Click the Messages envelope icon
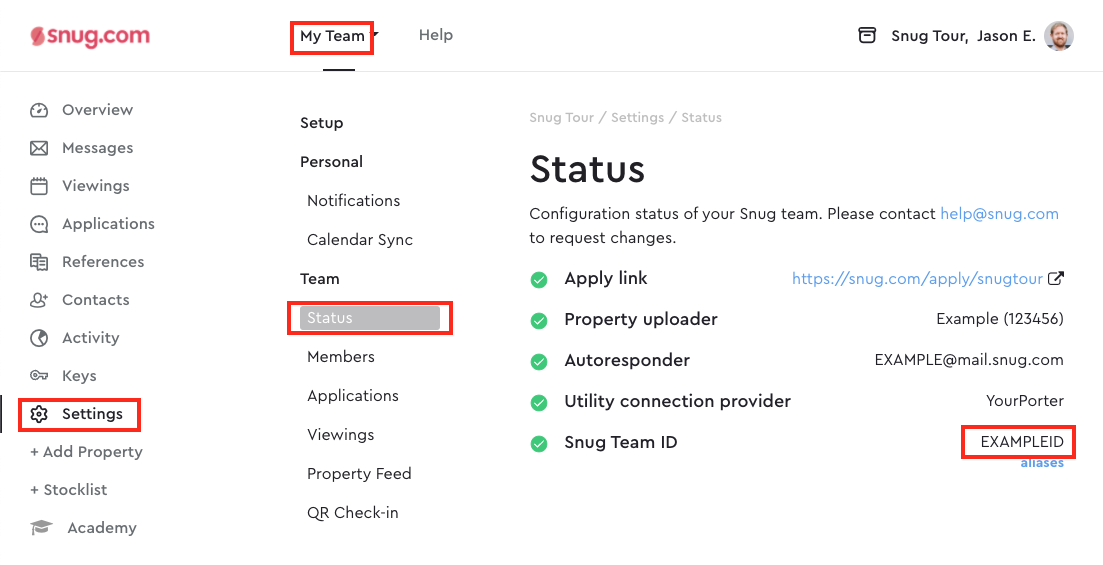1103x565 pixels. (x=39, y=148)
